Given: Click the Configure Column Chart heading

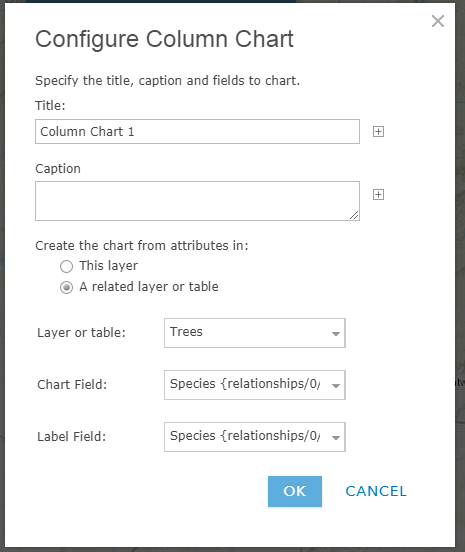Looking at the screenshot, I should [164, 39].
